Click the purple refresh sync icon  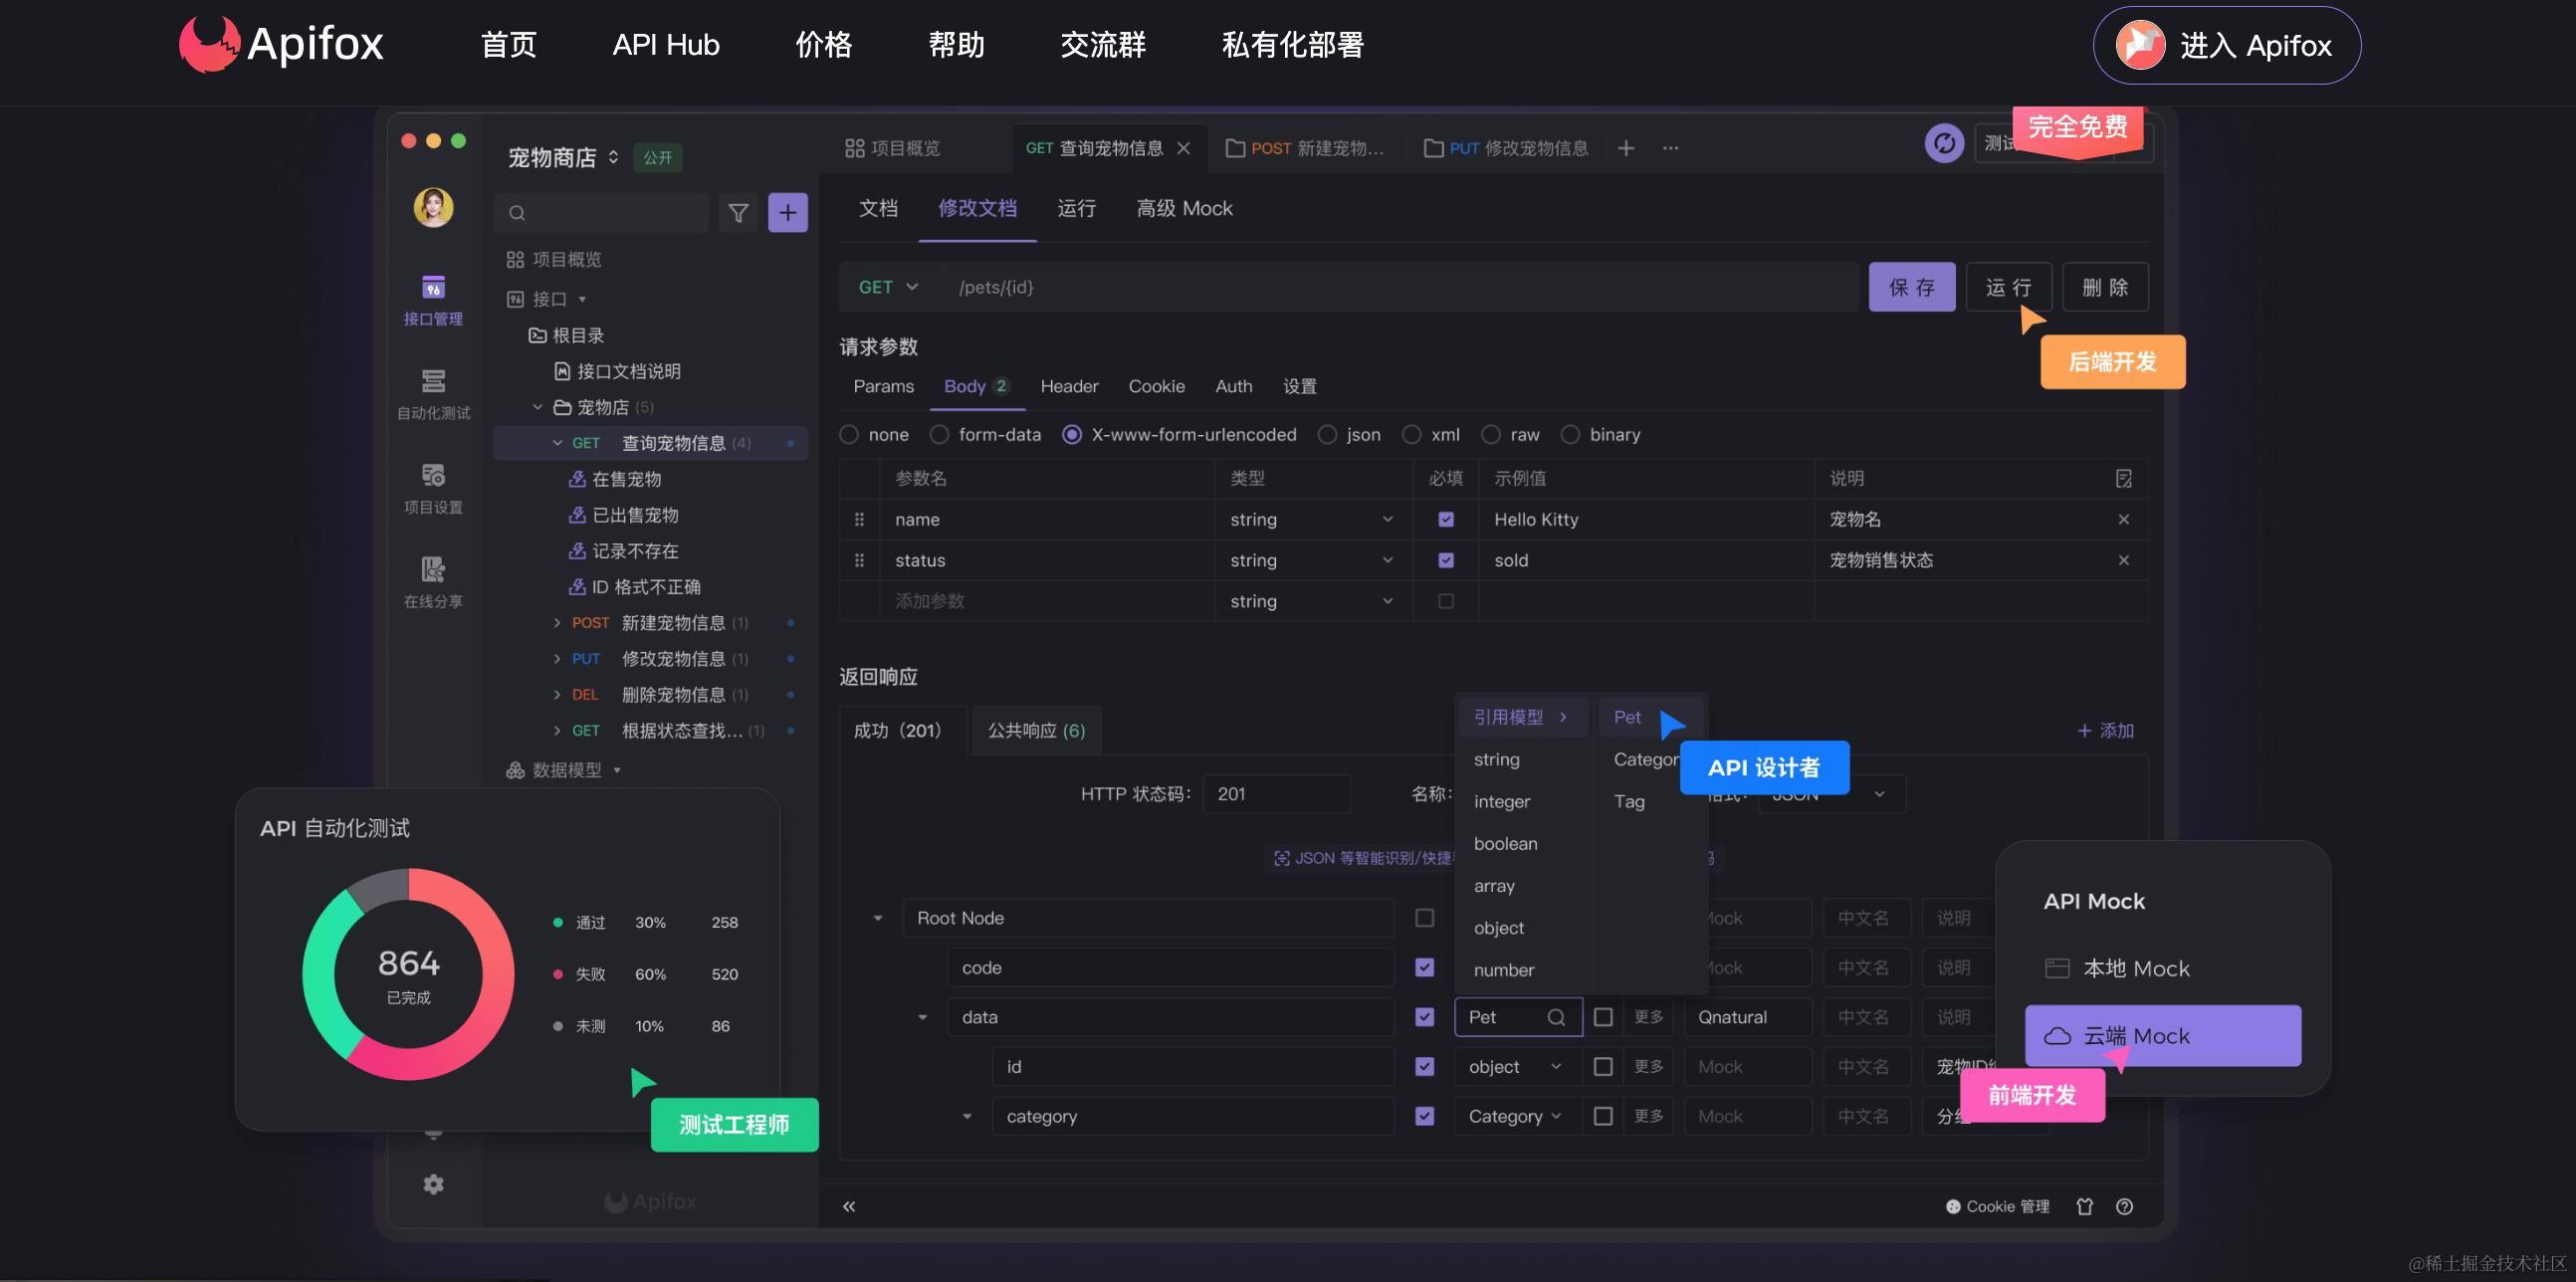point(1944,143)
